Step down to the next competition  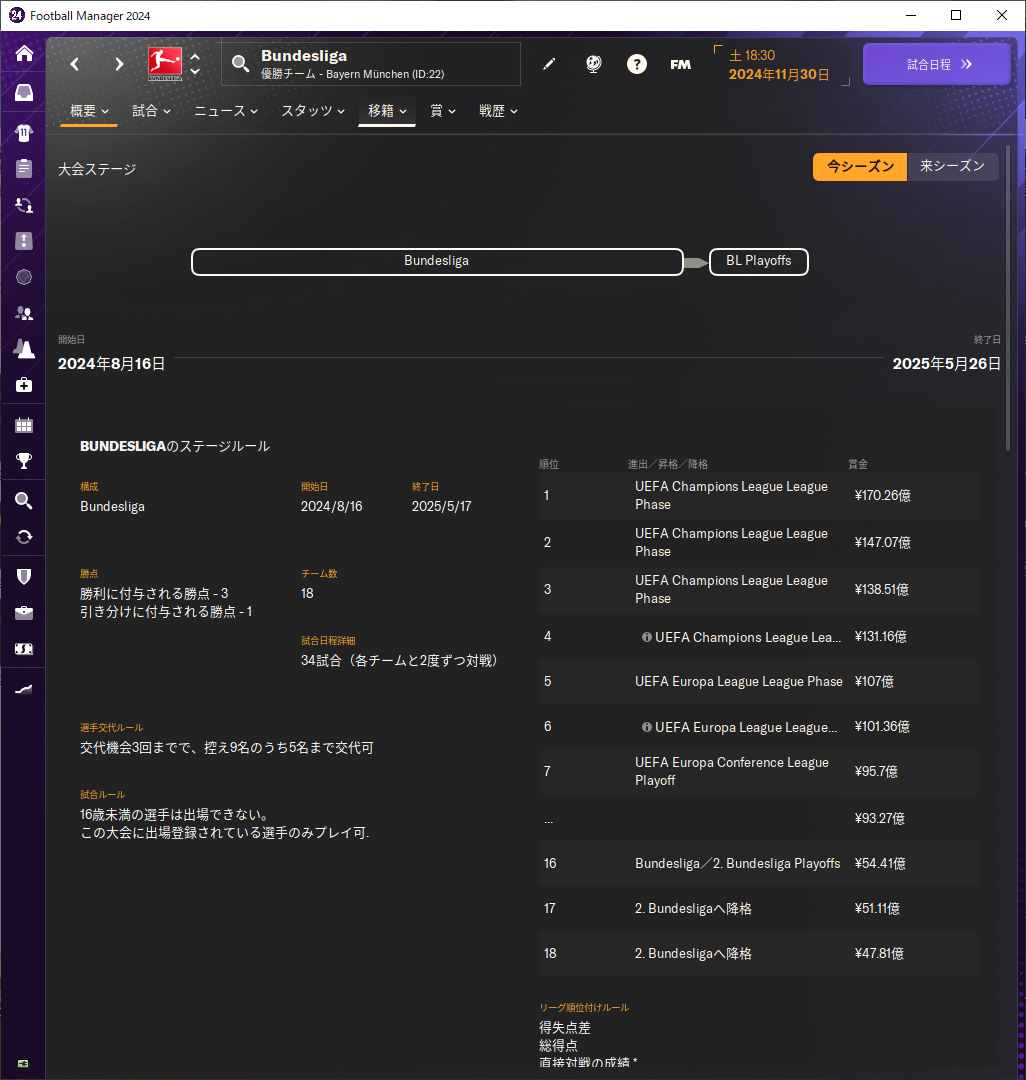pos(195,71)
